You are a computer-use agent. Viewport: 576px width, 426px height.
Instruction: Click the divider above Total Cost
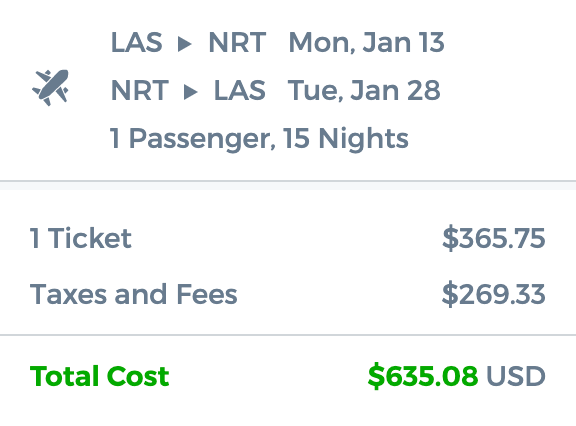(288, 335)
